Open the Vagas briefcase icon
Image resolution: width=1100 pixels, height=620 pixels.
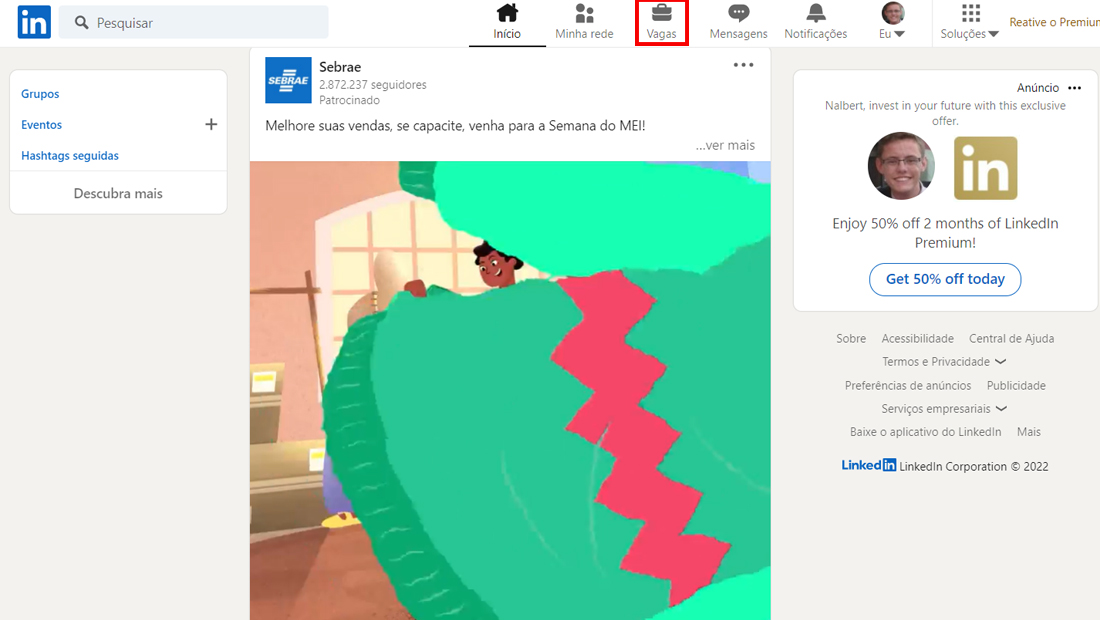pos(662,13)
